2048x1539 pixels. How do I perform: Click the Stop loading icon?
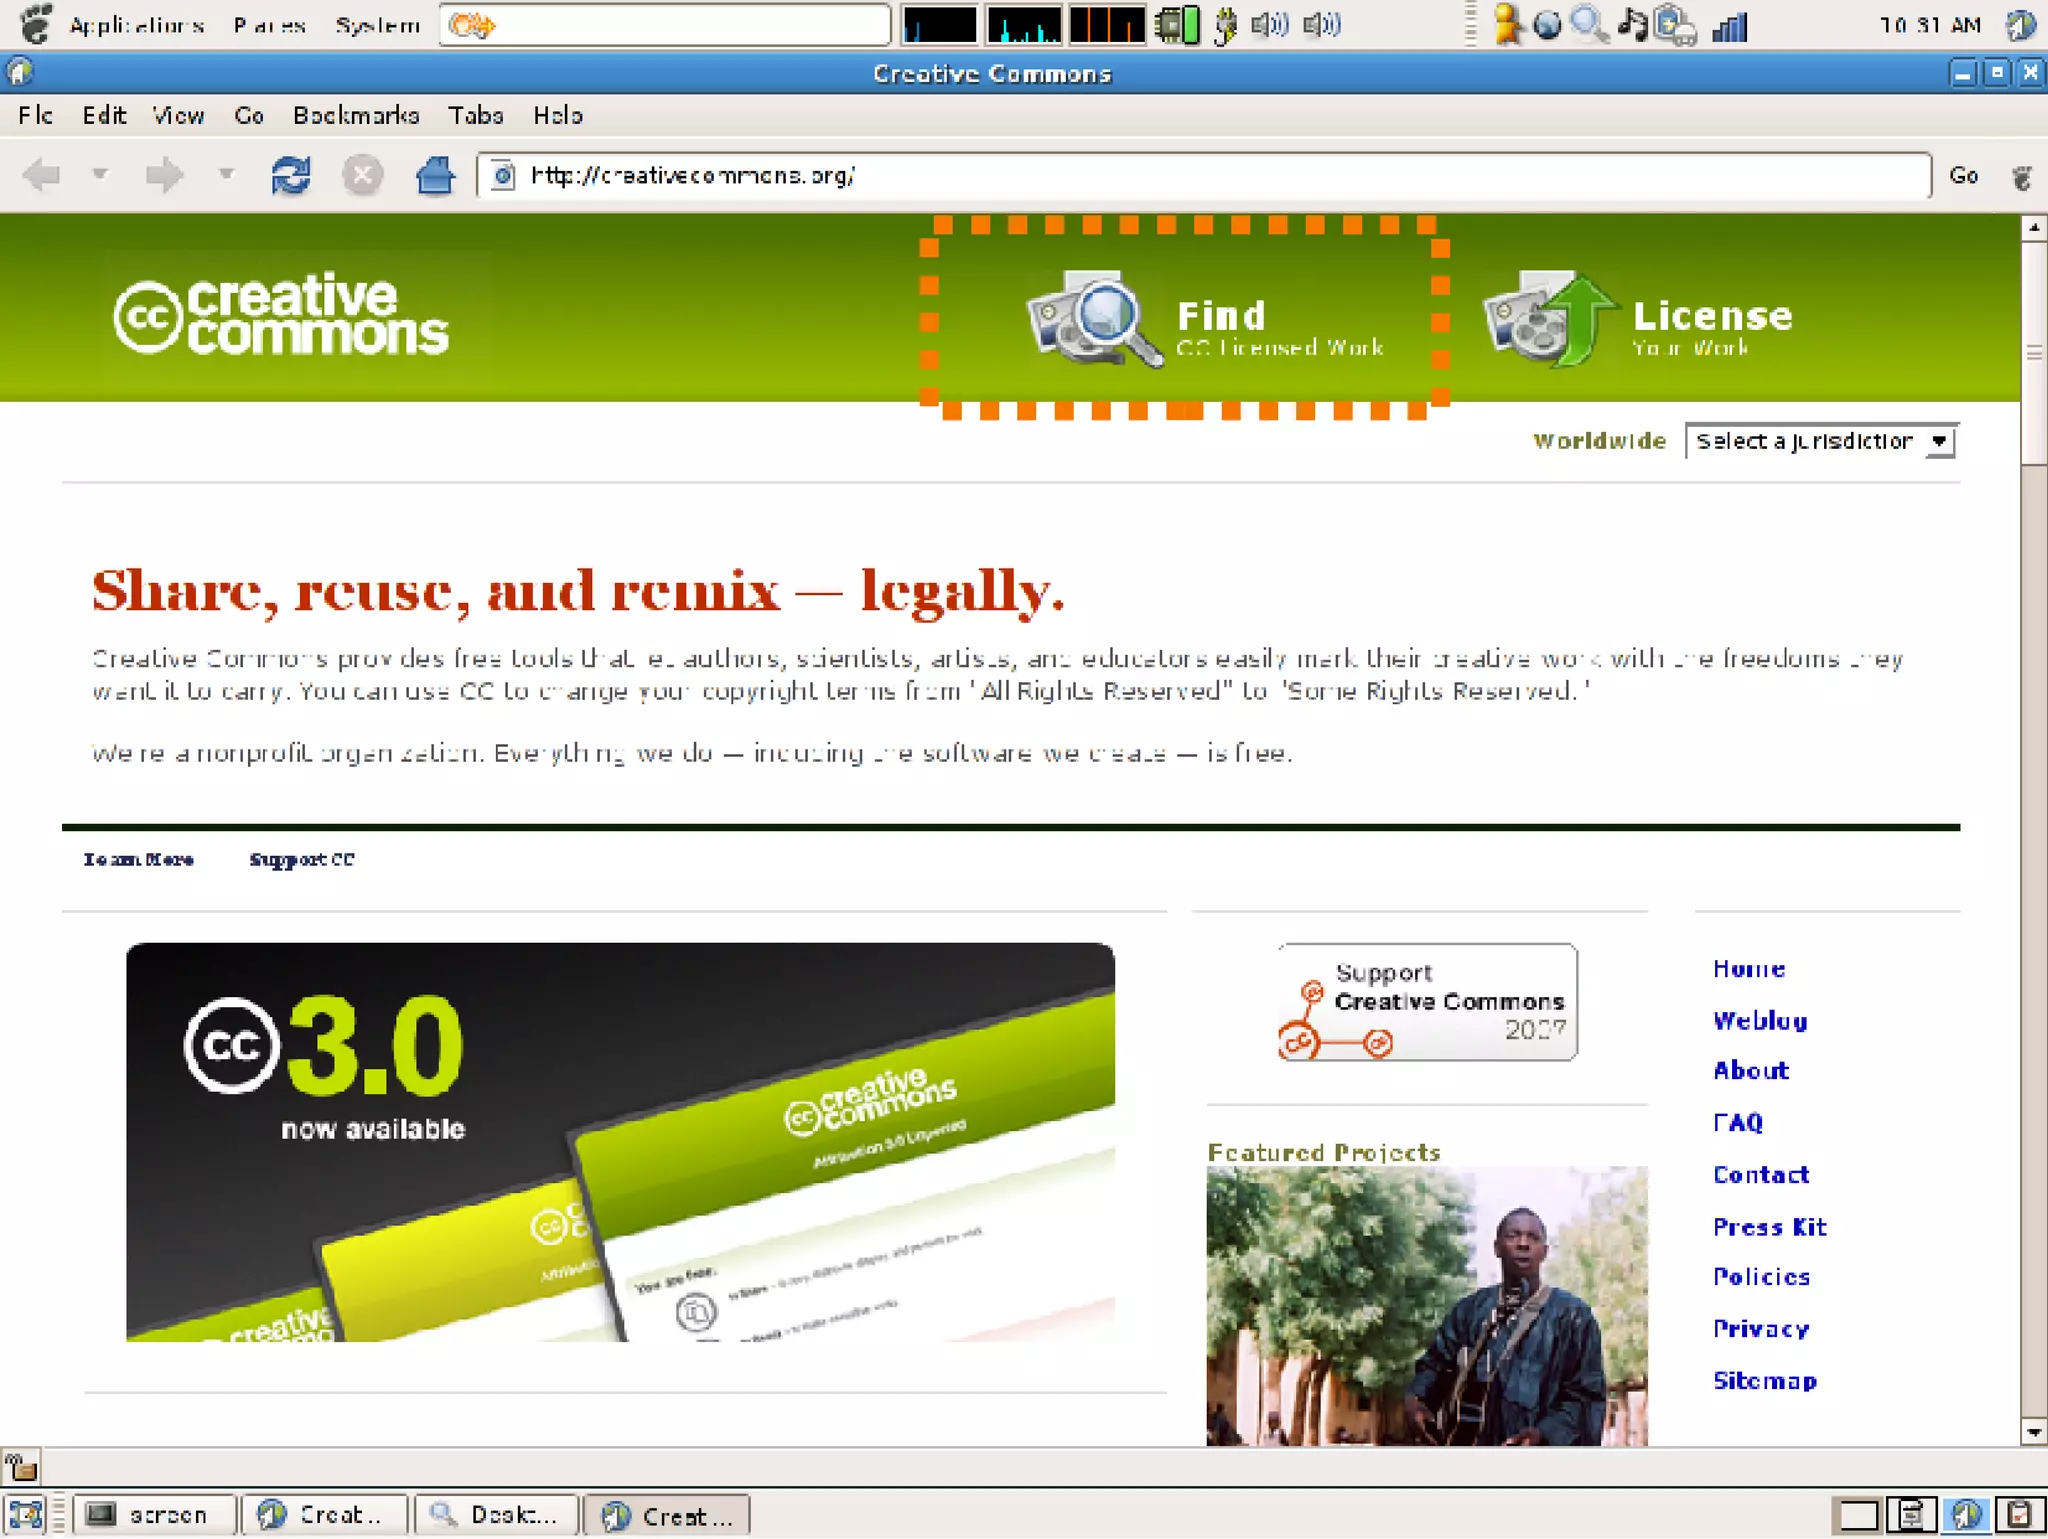click(362, 176)
